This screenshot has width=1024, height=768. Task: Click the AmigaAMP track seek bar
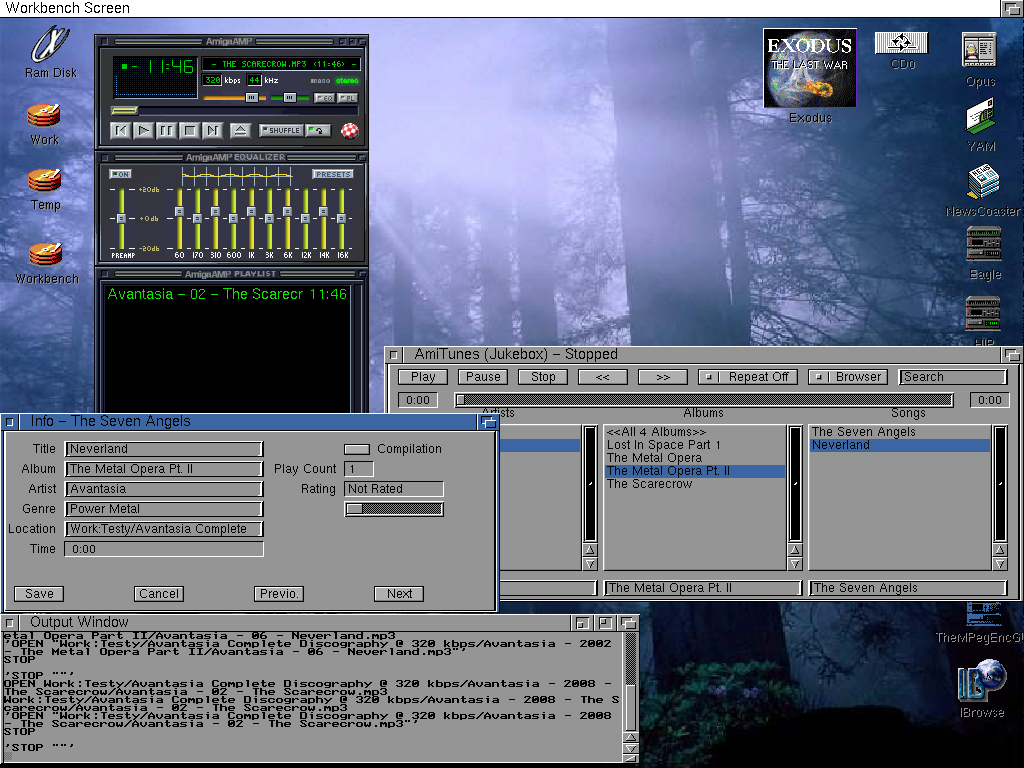coord(234,110)
